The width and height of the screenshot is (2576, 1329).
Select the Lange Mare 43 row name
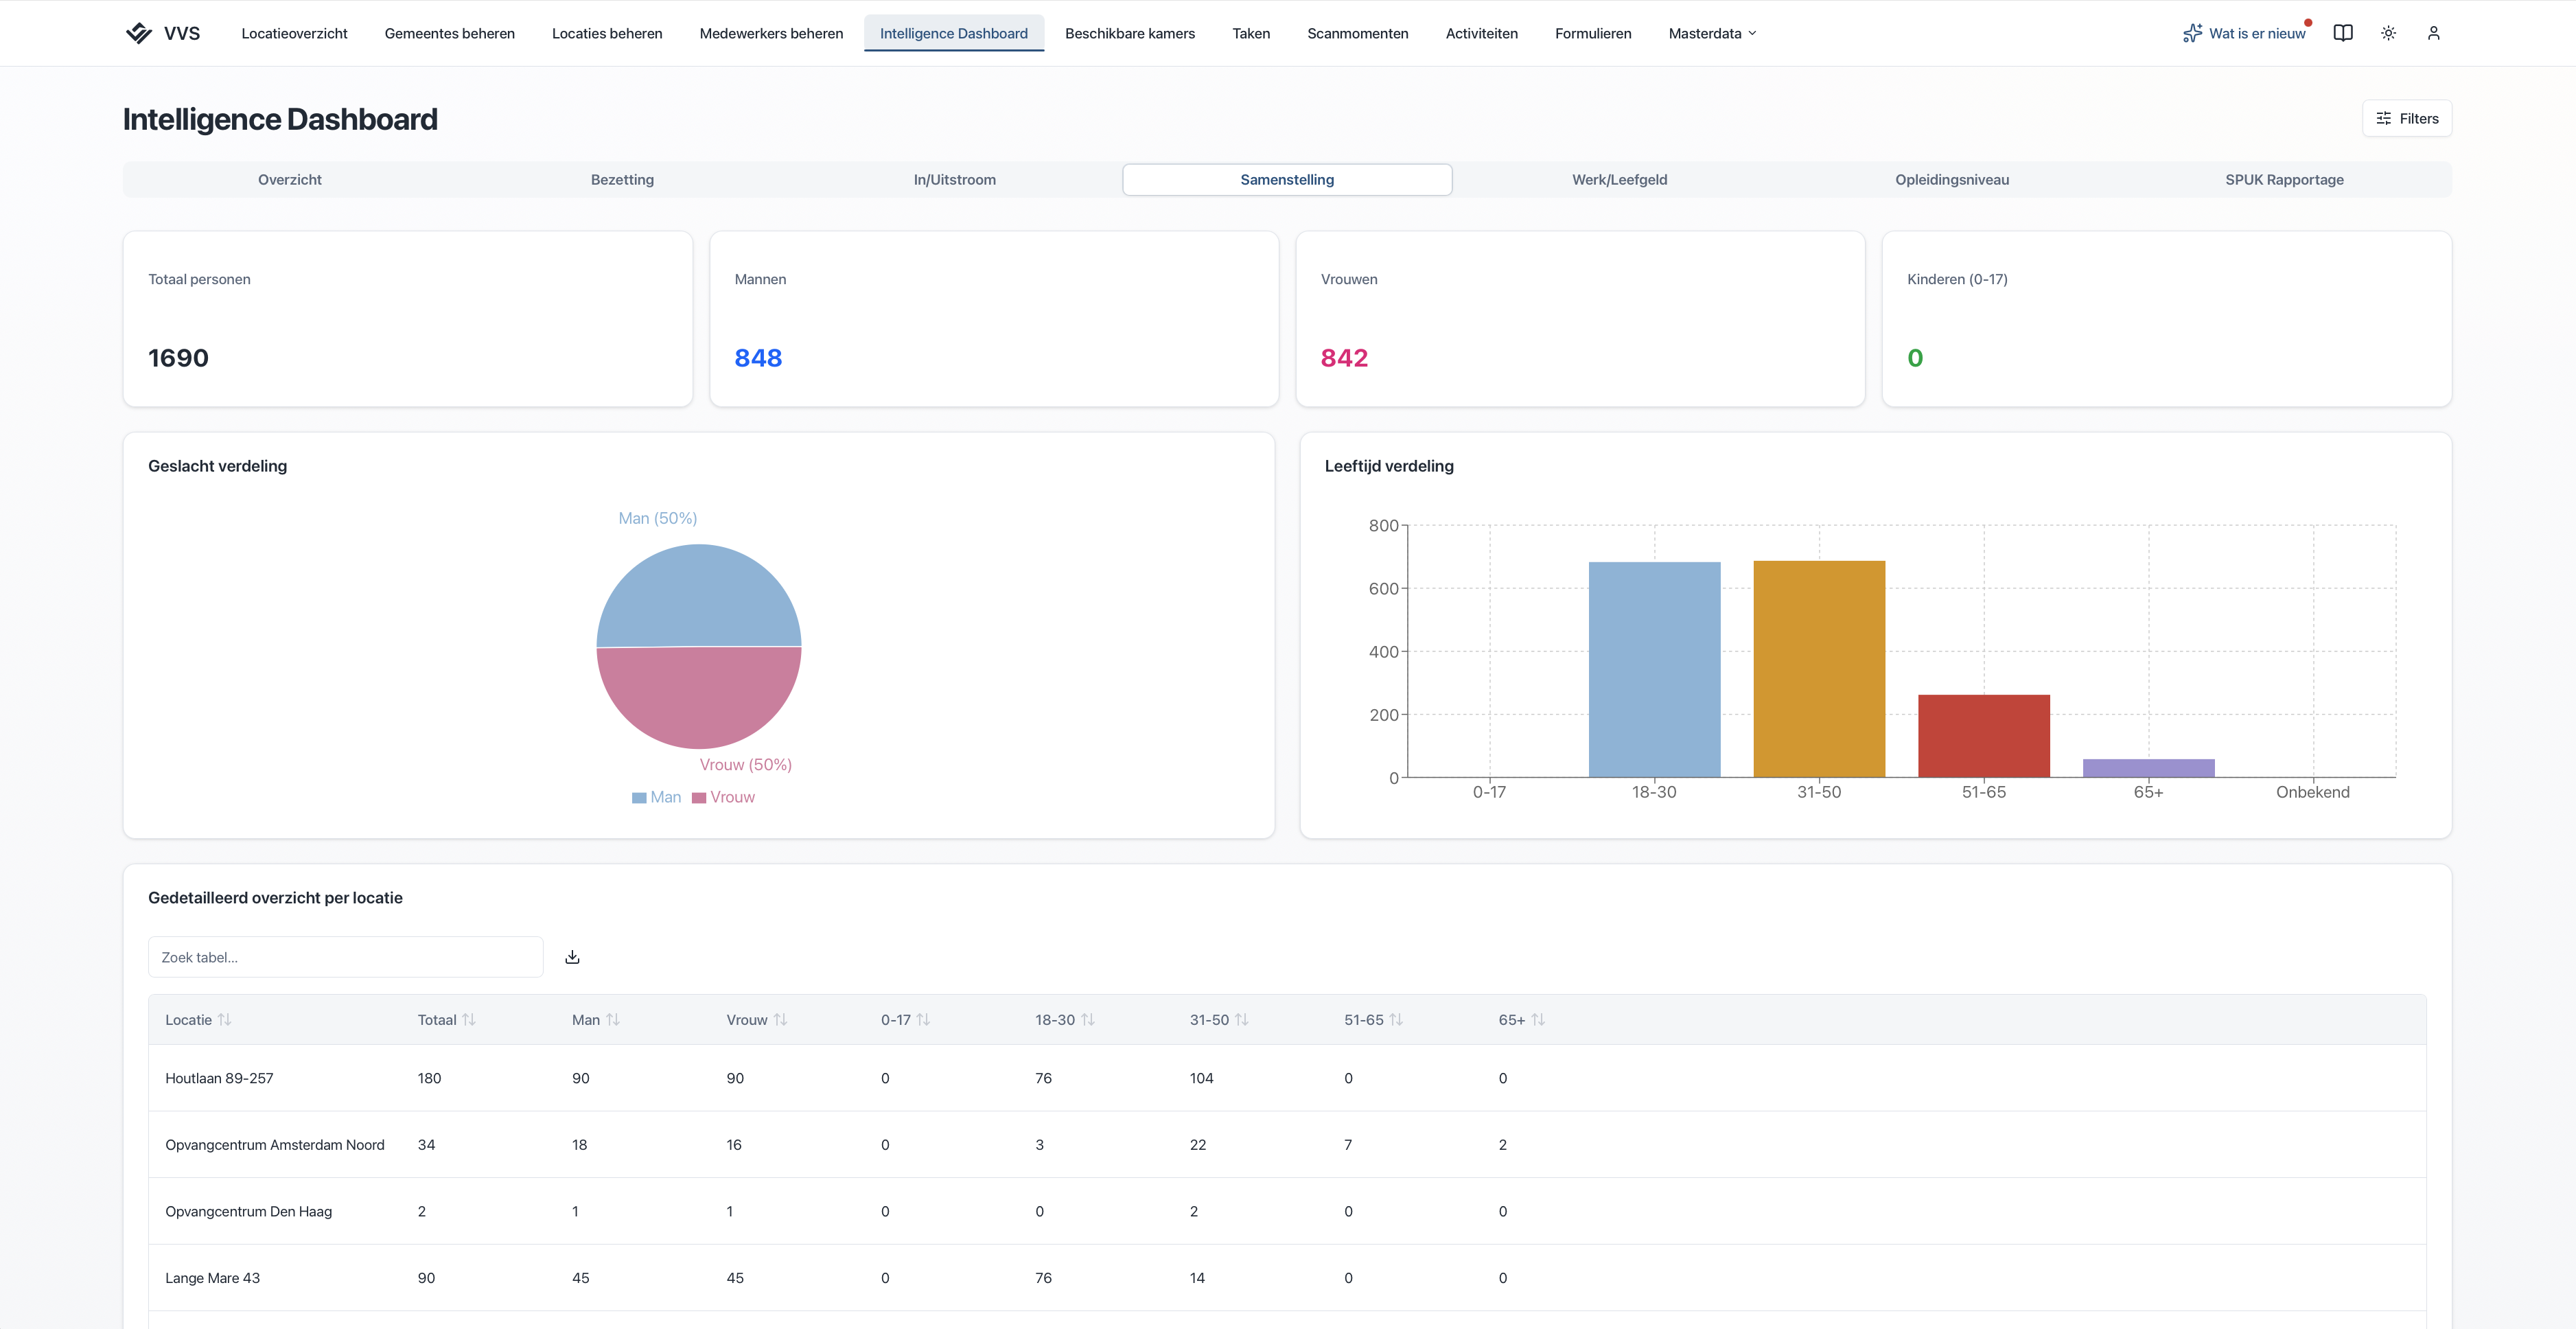[212, 1278]
